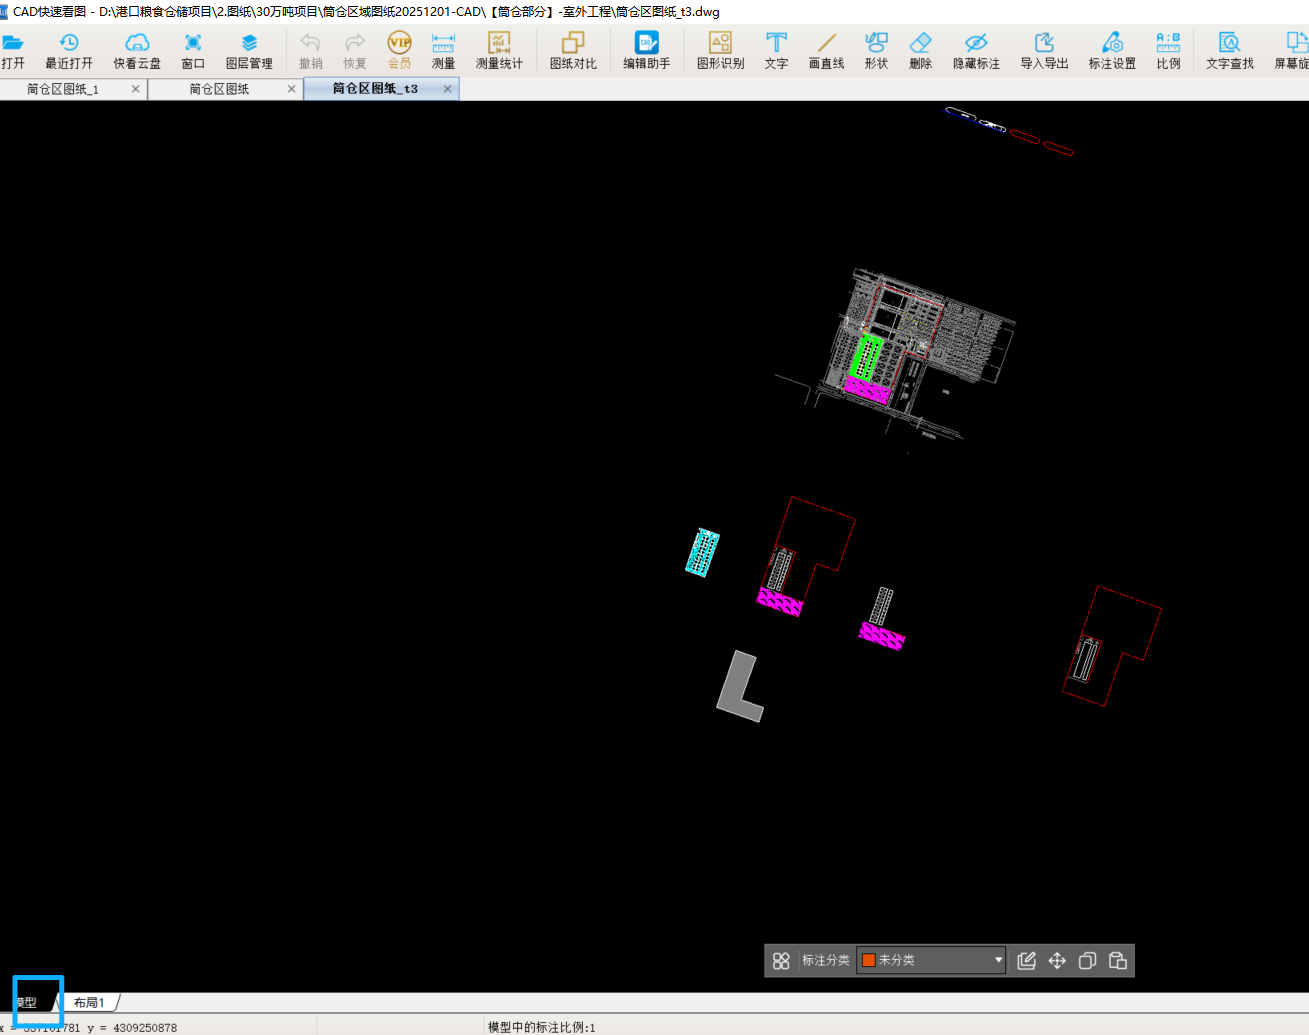
Task: Click the four-squares grid icon in annotation bar
Action: (781, 961)
